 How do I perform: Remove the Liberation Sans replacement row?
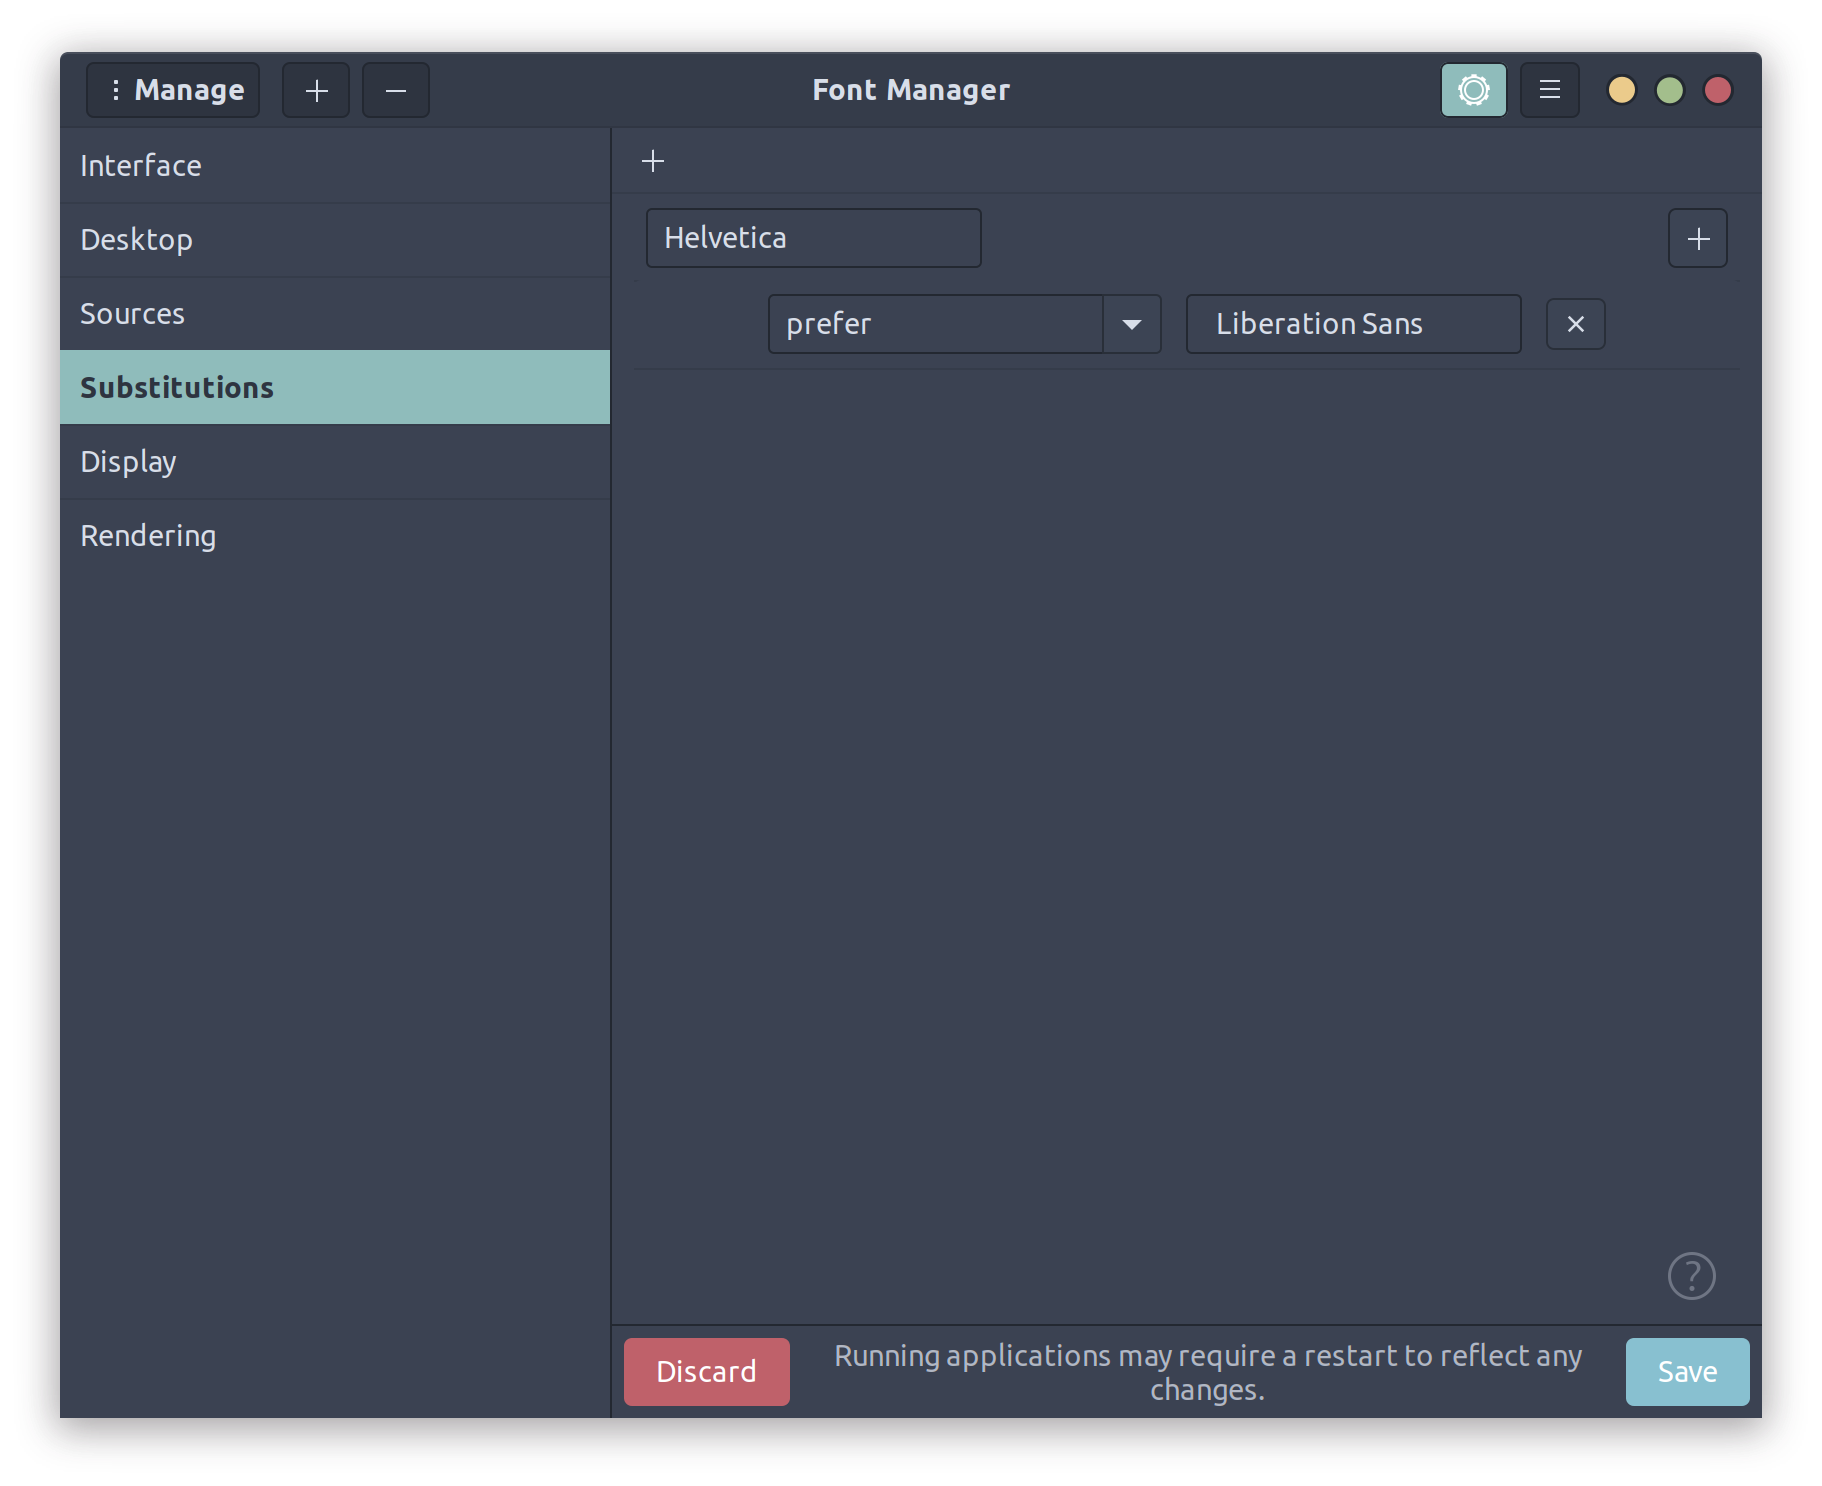1576,324
